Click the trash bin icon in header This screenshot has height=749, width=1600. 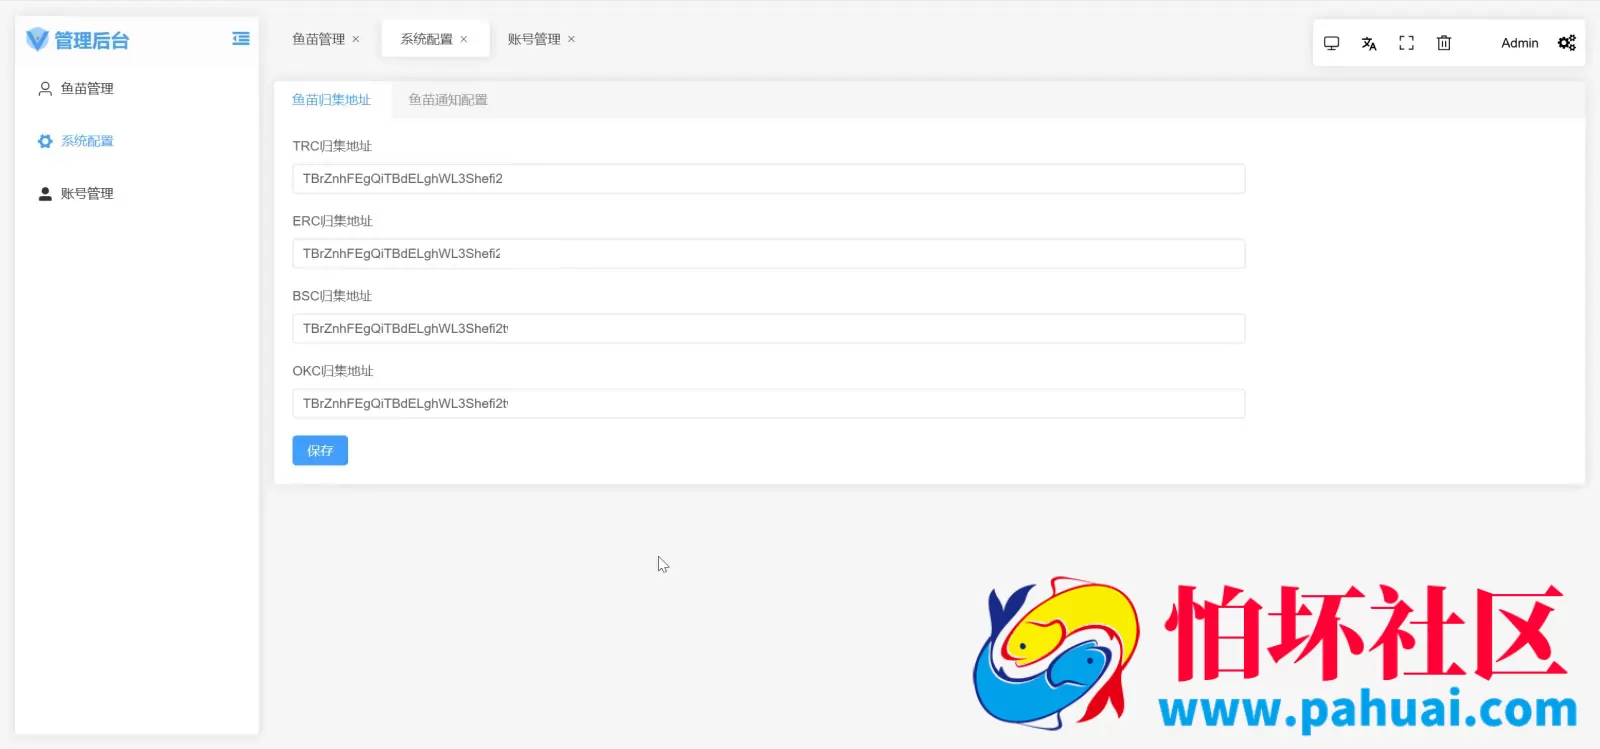tap(1444, 43)
